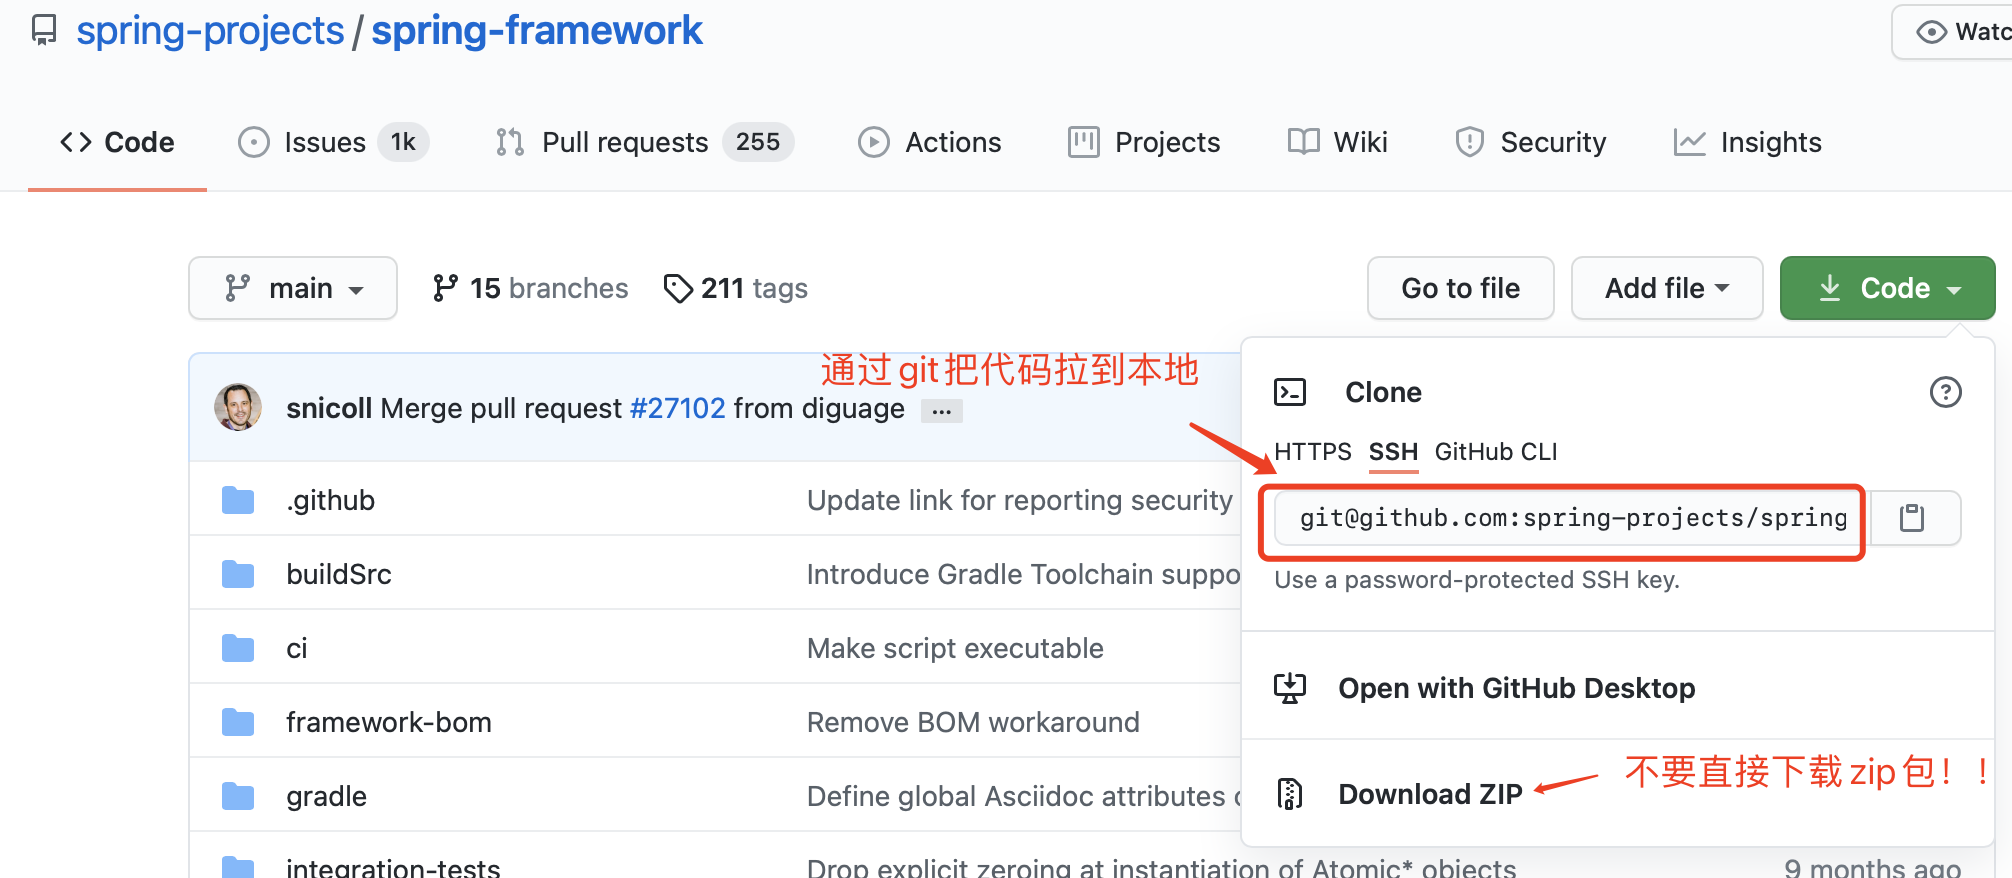Open the snicoll author link

coord(329,408)
